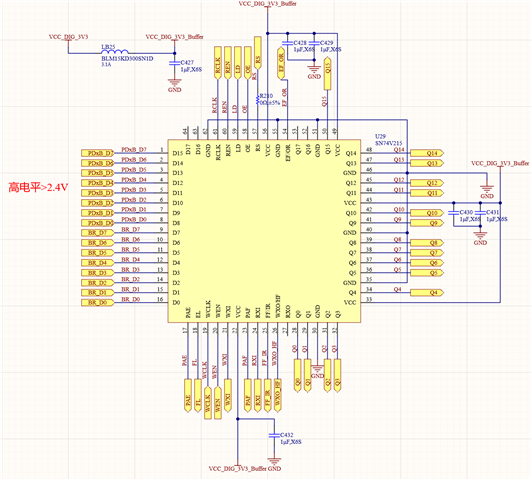Image resolution: width=532 pixels, height=480 pixels.
Task: Click the U29 designator text
Action: (x=380, y=136)
